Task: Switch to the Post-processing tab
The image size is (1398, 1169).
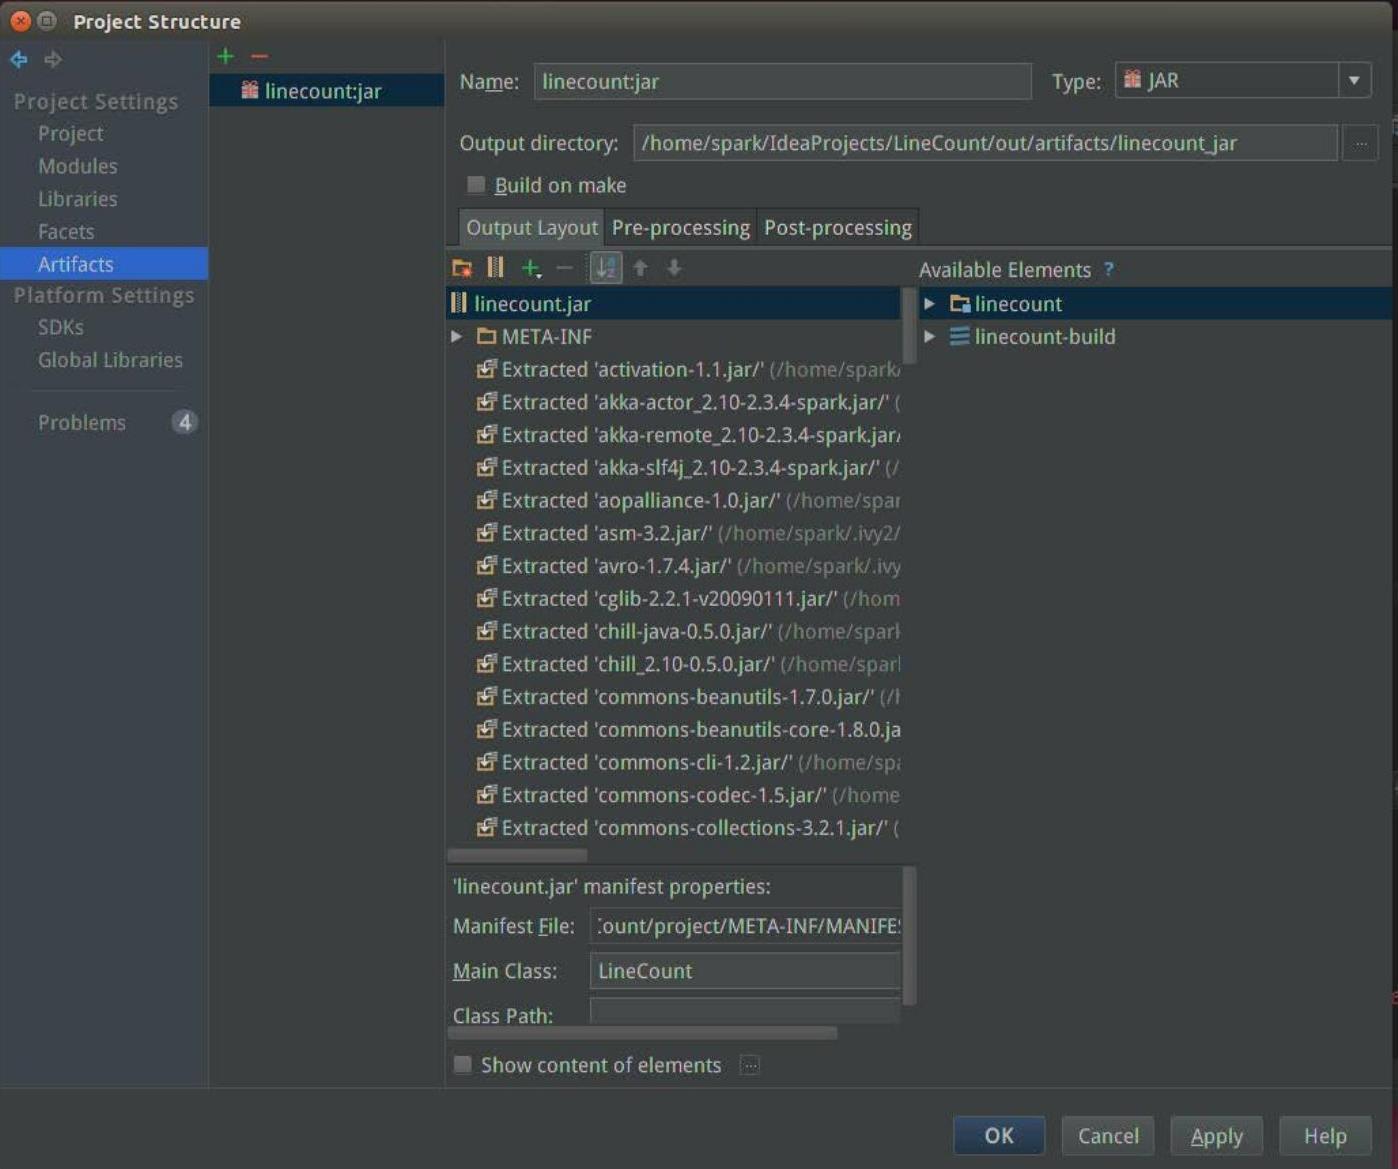Action: 837,228
